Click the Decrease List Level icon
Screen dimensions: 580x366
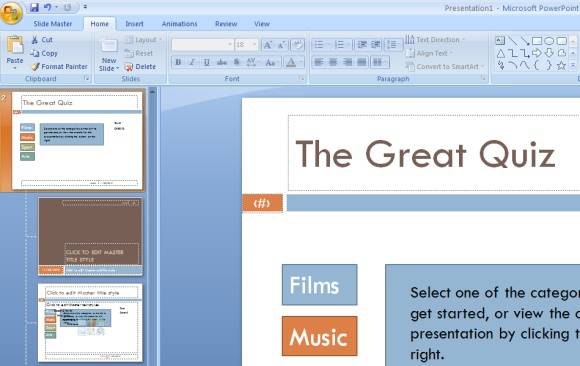pos(362,45)
